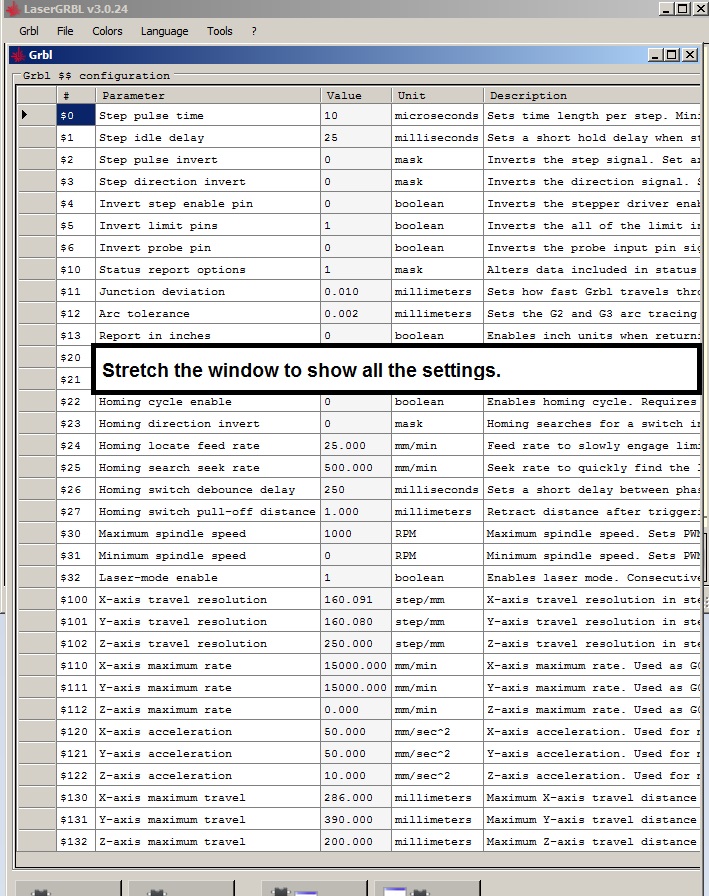The width and height of the screenshot is (709, 896).
Task: Click 'Homing switch pull-off distance' parameter cell
Action: point(208,512)
